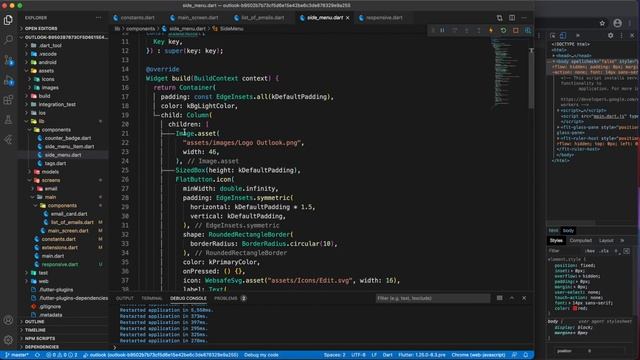Open tags.dart in explorer
Viewport: 640px width, 360px height.
[56, 163]
